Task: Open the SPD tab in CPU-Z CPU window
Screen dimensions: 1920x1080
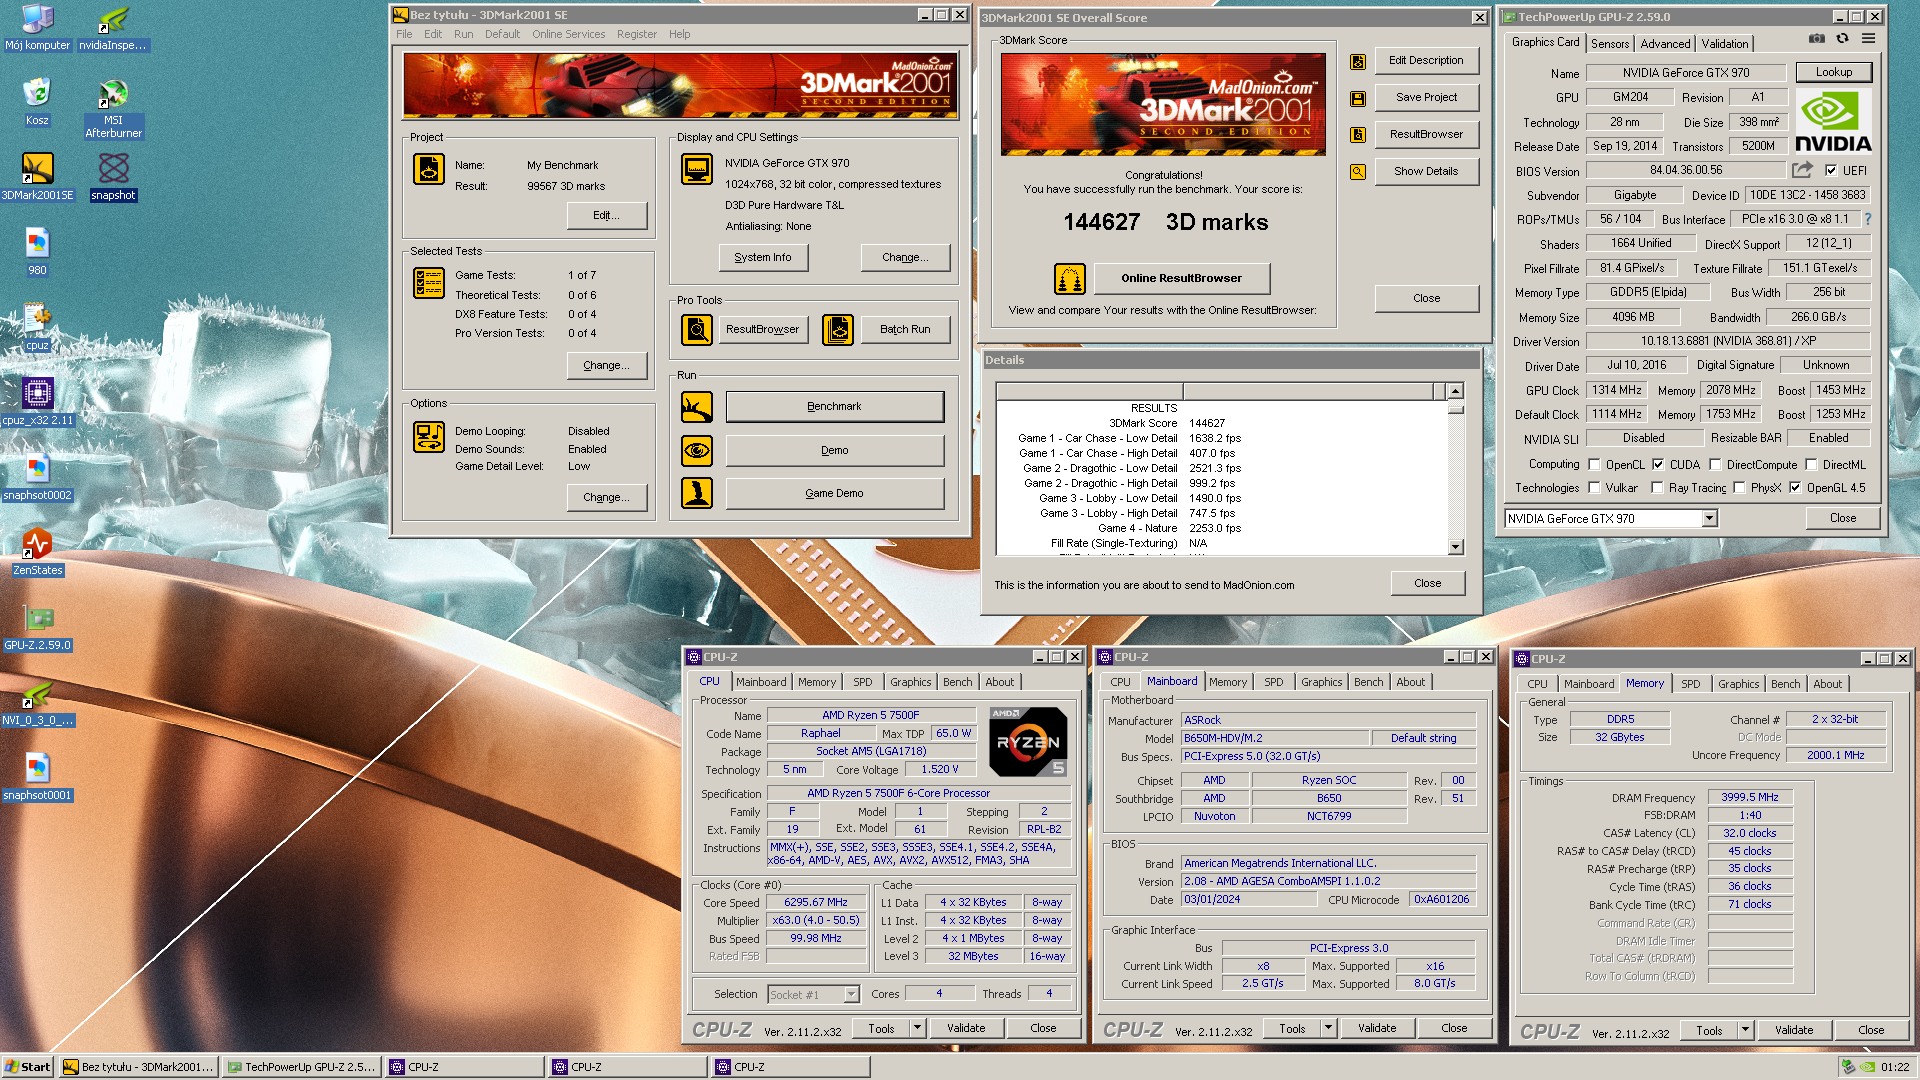Action: (862, 682)
